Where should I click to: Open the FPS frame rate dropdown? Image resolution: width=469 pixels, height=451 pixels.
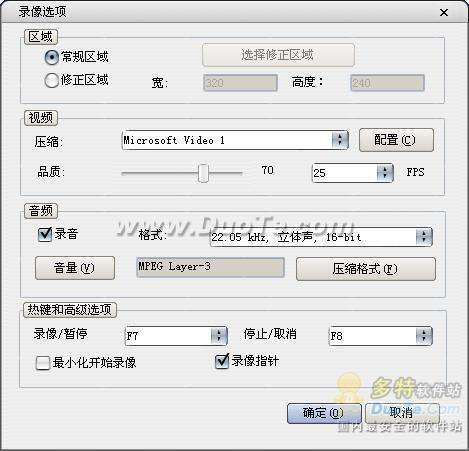click(x=353, y=173)
